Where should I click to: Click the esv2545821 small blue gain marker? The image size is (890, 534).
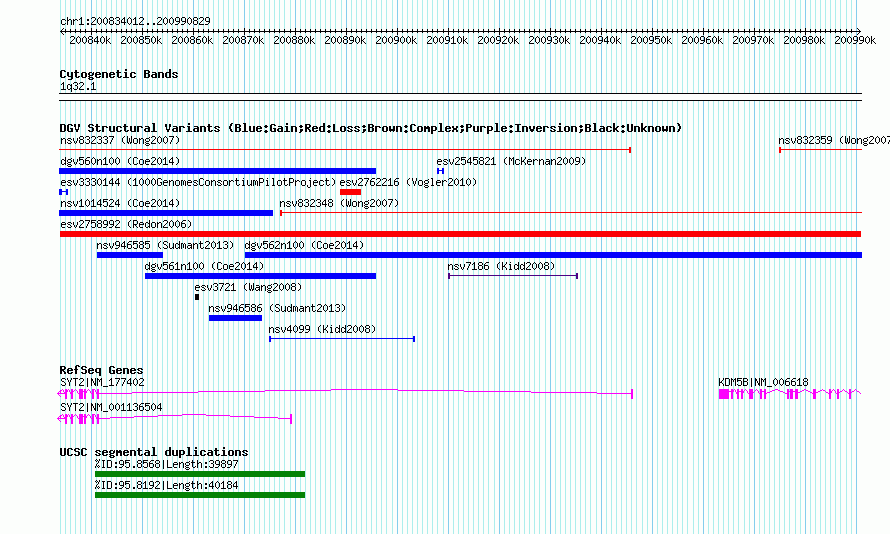coord(440,171)
